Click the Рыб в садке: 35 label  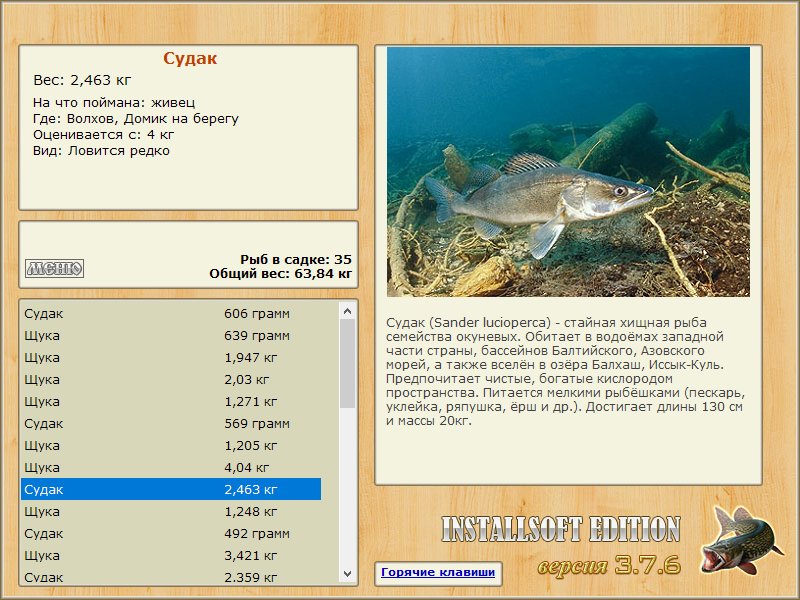tap(296, 259)
